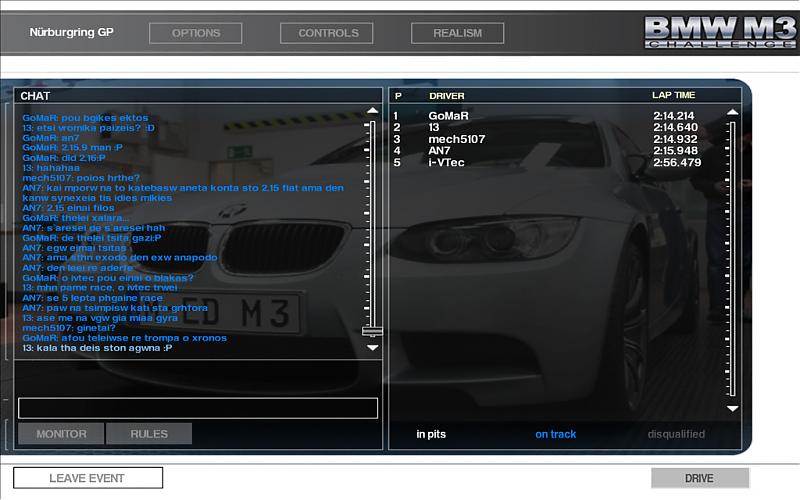Click the chat scroll down arrow
The image size is (800, 500).
(x=372, y=347)
